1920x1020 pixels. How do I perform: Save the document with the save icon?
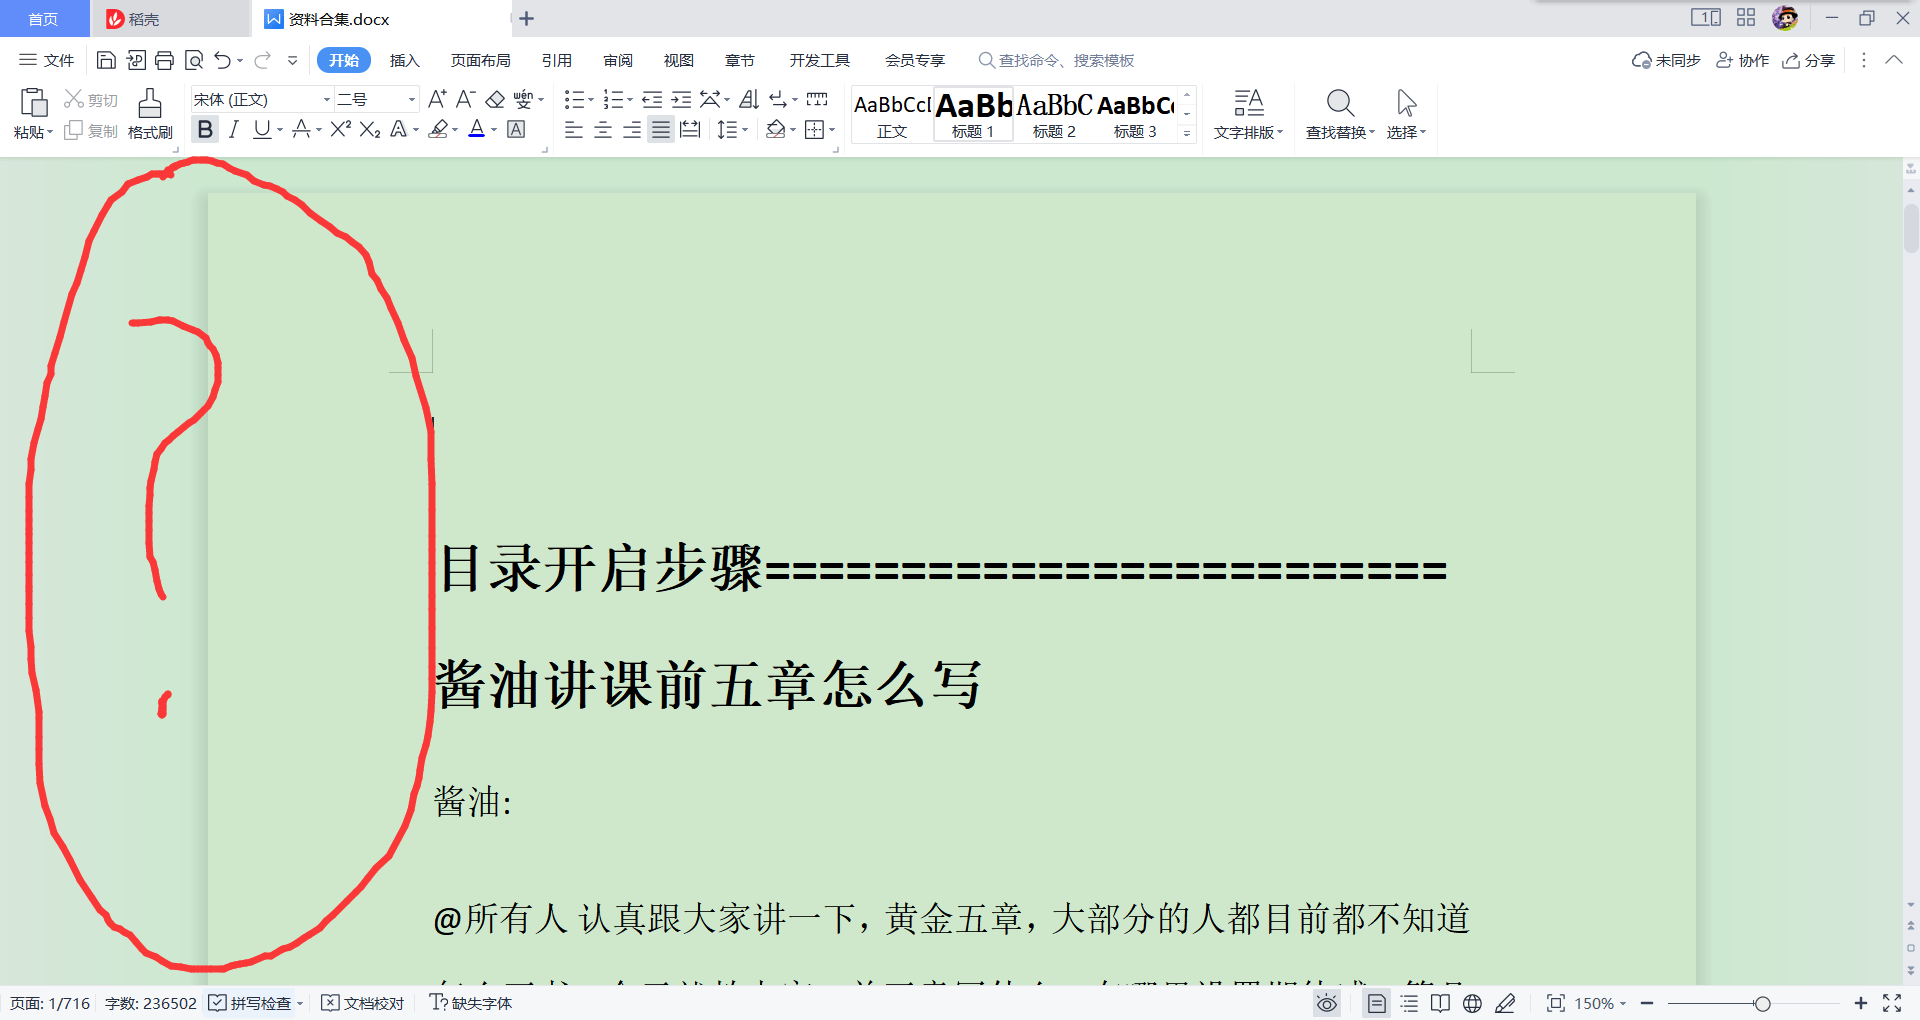click(x=106, y=60)
